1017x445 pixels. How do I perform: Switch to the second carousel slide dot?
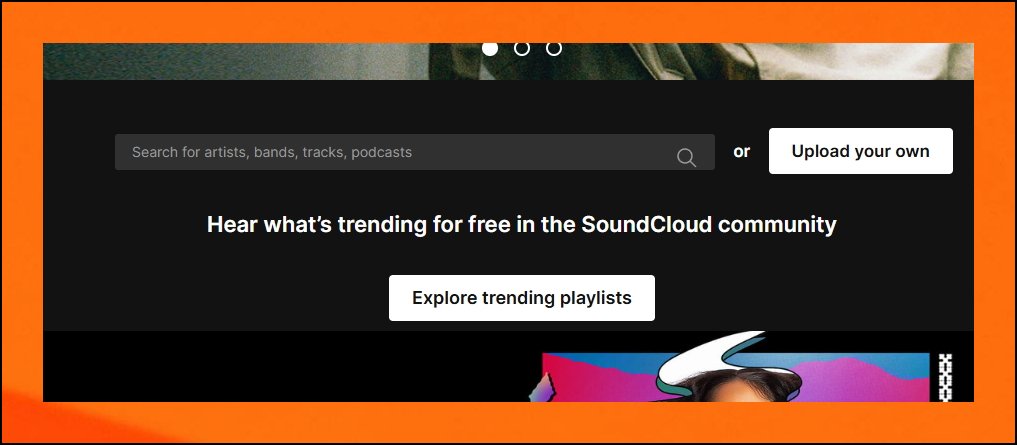521,49
